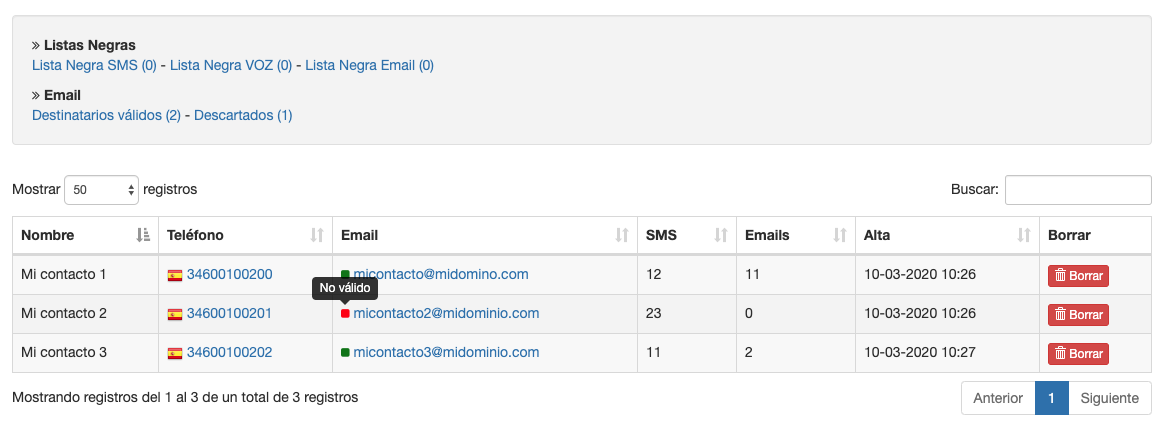Open Lista Negra VOZ (0) list

pyautogui.click(x=231, y=65)
